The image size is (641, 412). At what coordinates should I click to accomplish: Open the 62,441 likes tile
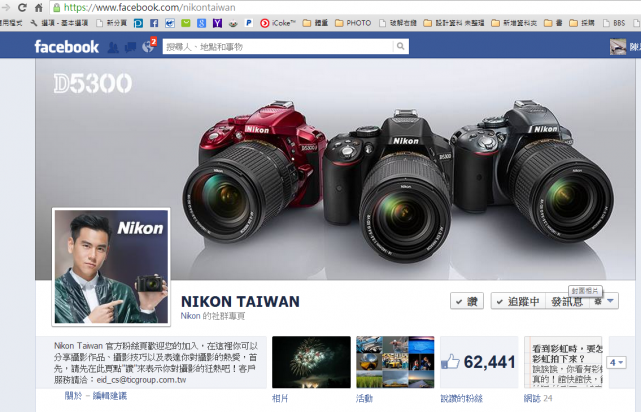[x=479, y=362]
